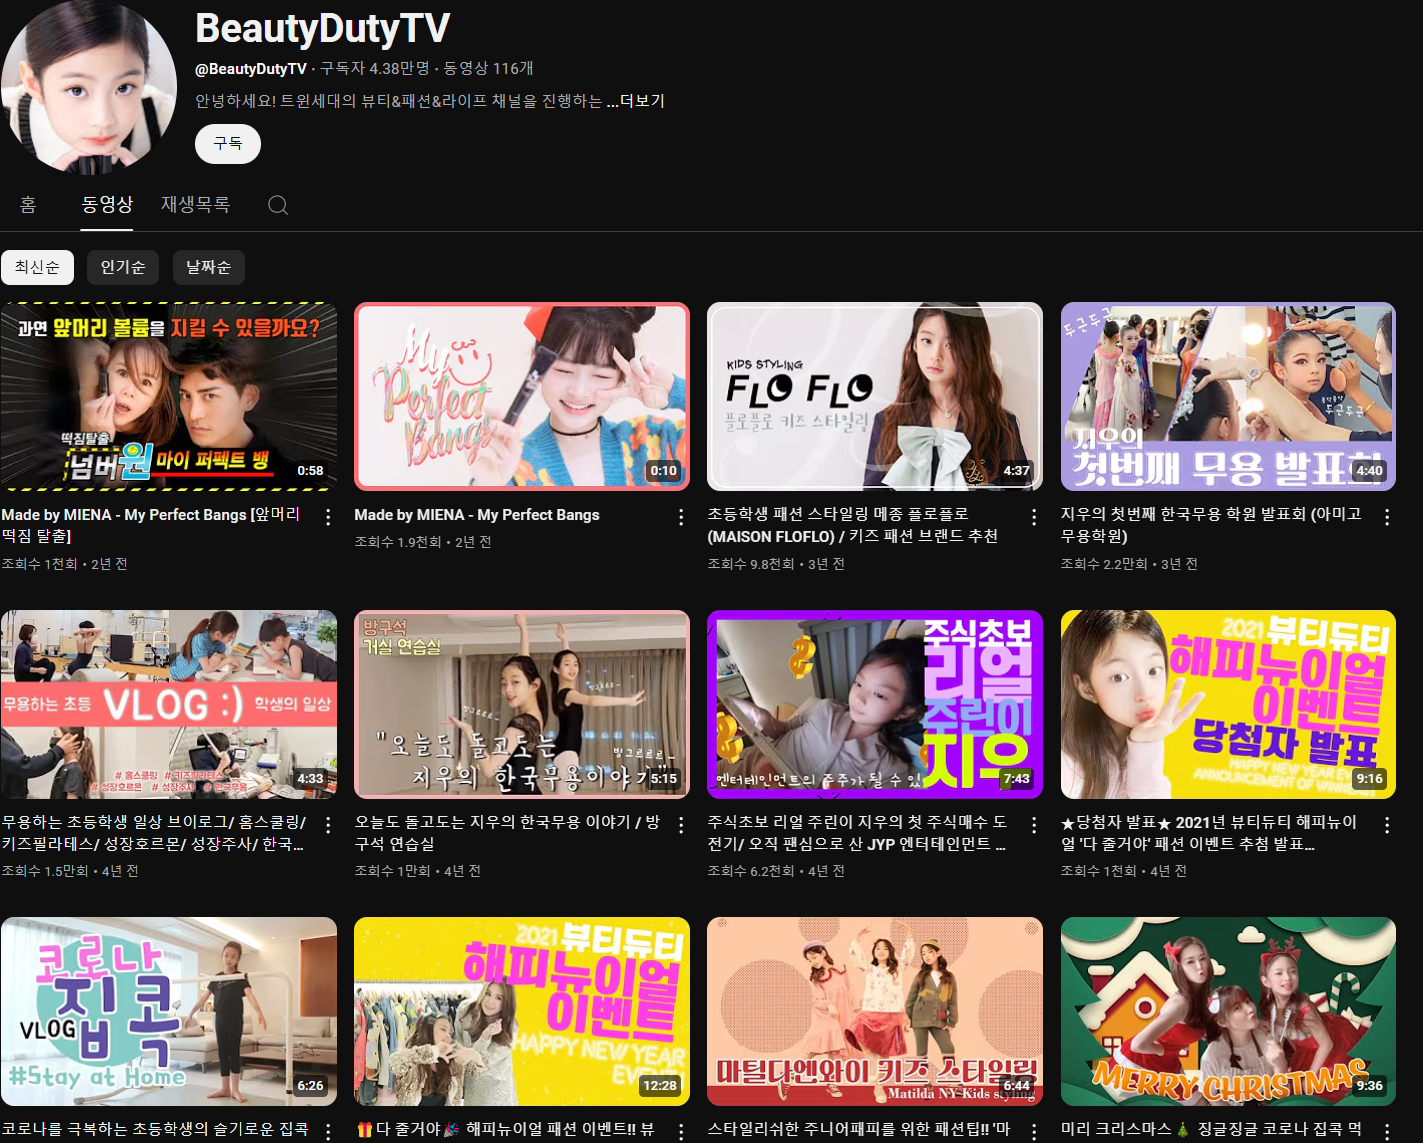Open options menu for 미리 크리스마스 video

[x=1387, y=1131]
